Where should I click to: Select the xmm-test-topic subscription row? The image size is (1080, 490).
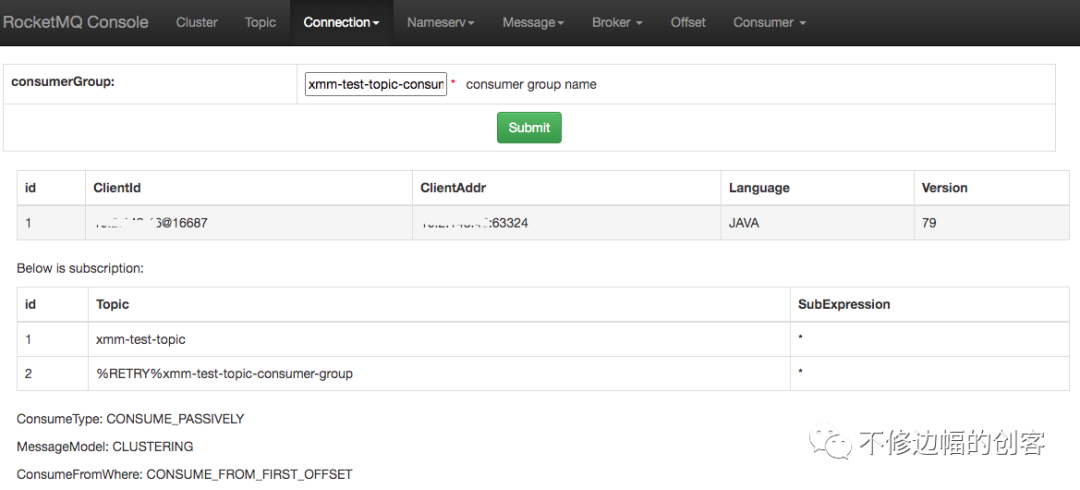543,339
